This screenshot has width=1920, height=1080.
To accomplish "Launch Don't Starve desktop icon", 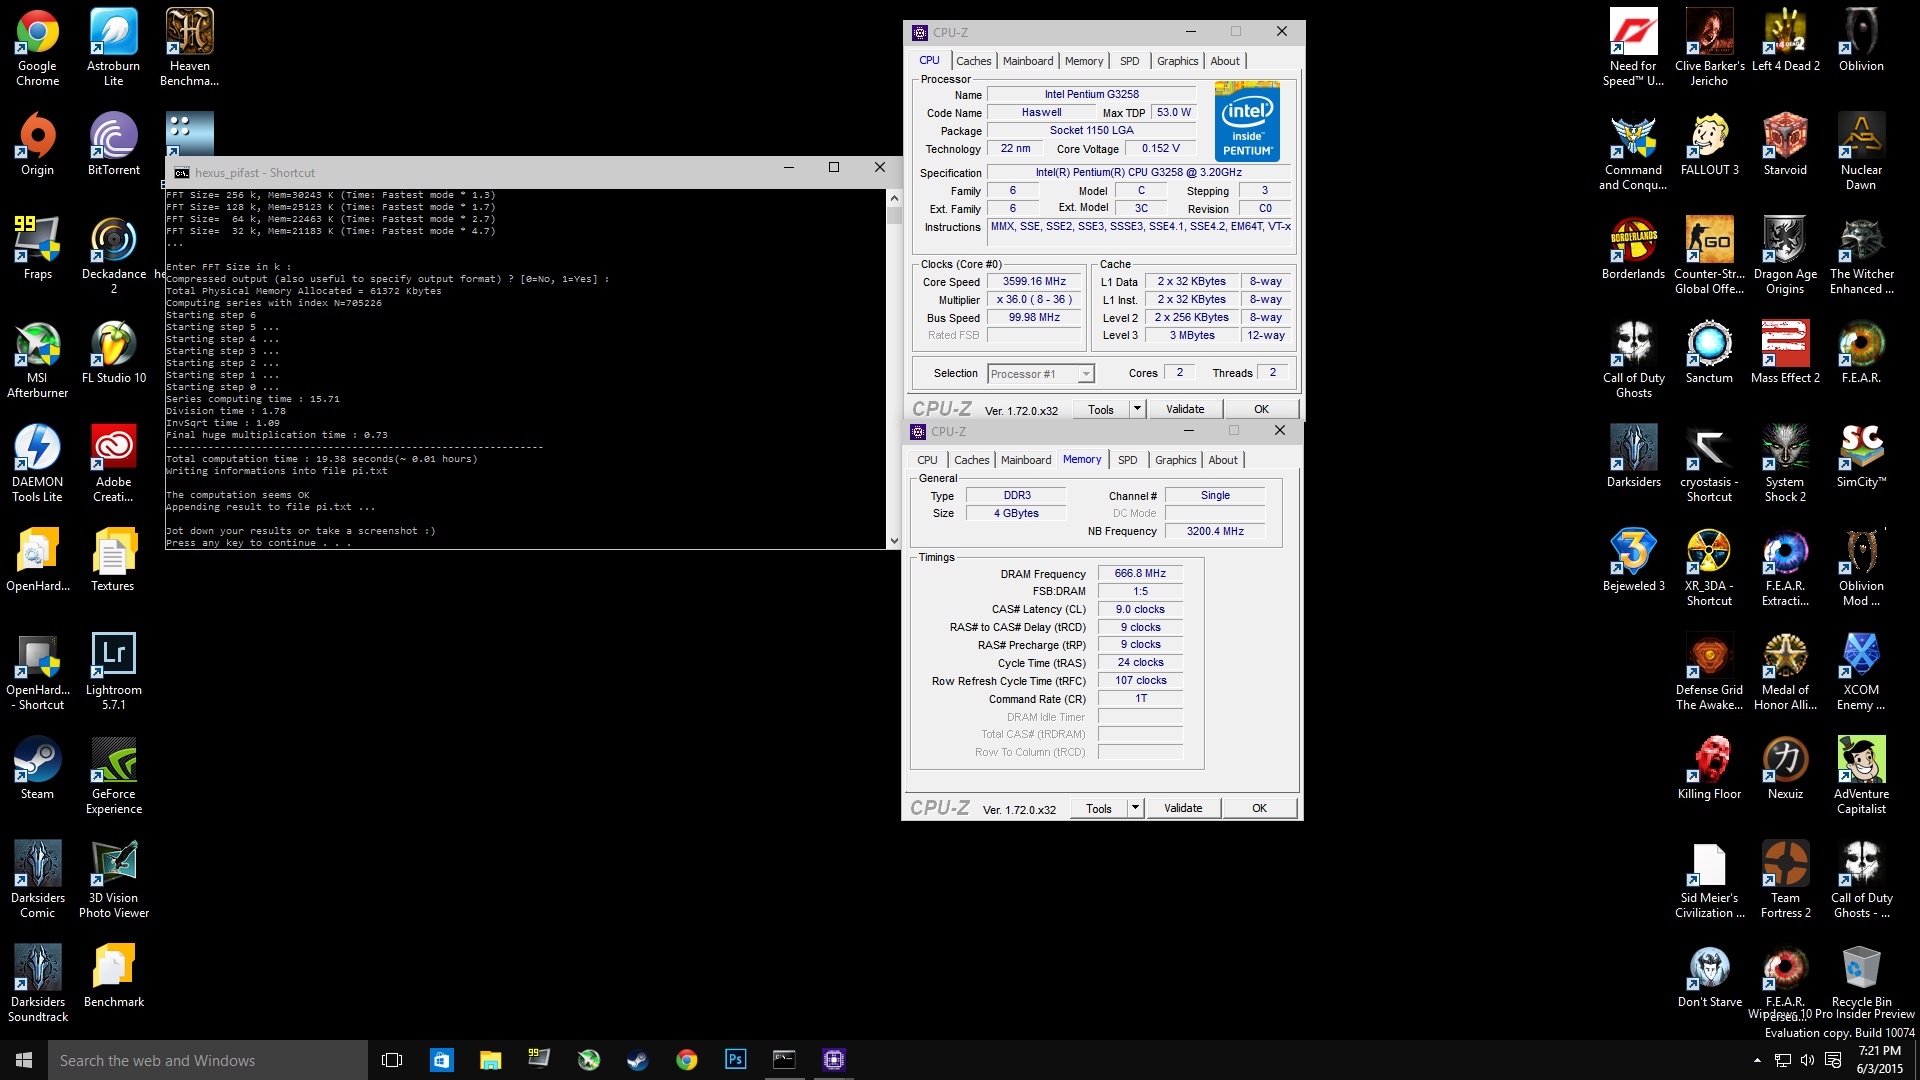I will (x=1709, y=976).
